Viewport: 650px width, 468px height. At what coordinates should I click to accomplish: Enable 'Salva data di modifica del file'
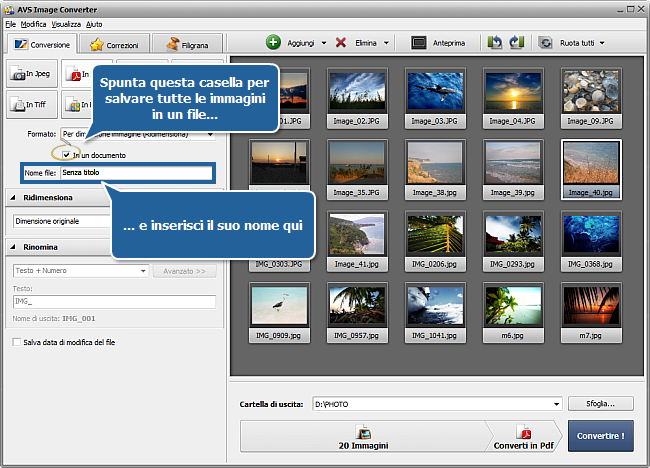[x=15, y=342]
